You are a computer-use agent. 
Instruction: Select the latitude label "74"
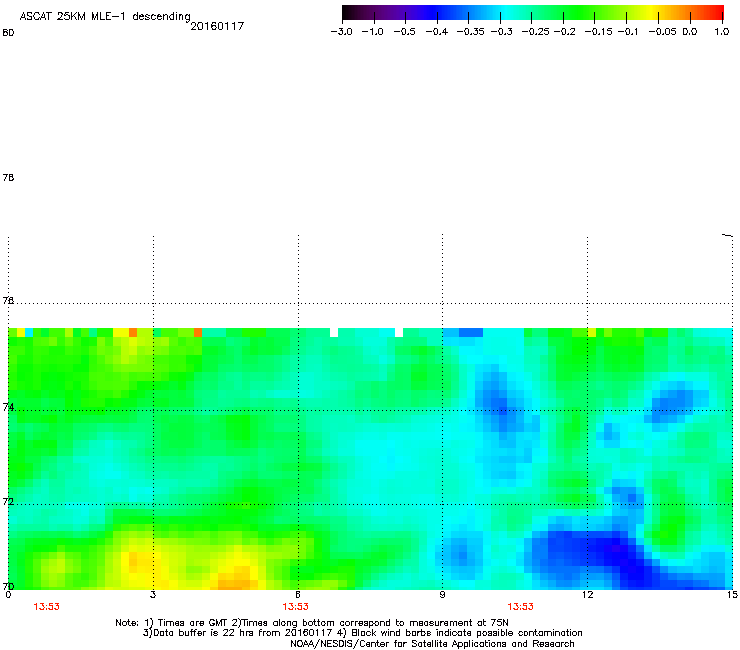point(8,407)
